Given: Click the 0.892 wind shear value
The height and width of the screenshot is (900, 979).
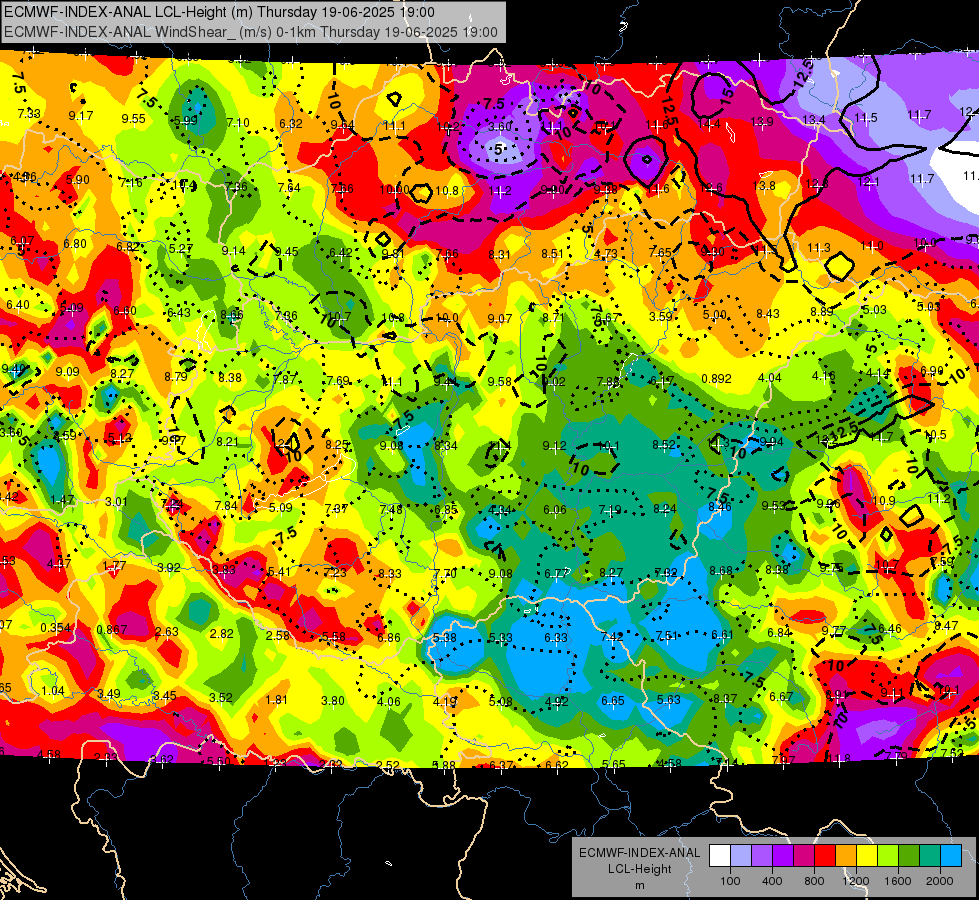Looking at the screenshot, I should [716, 378].
